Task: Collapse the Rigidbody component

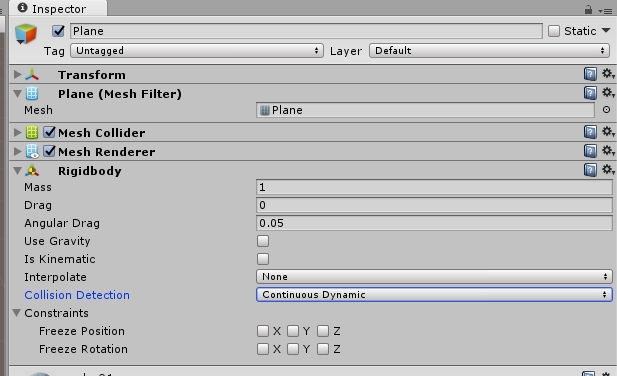Action: point(17,171)
